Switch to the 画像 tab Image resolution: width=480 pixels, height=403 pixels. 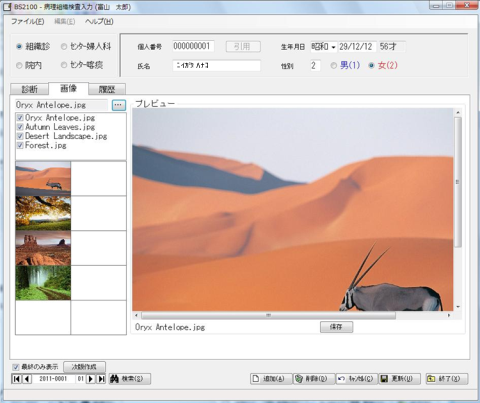(68, 88)
